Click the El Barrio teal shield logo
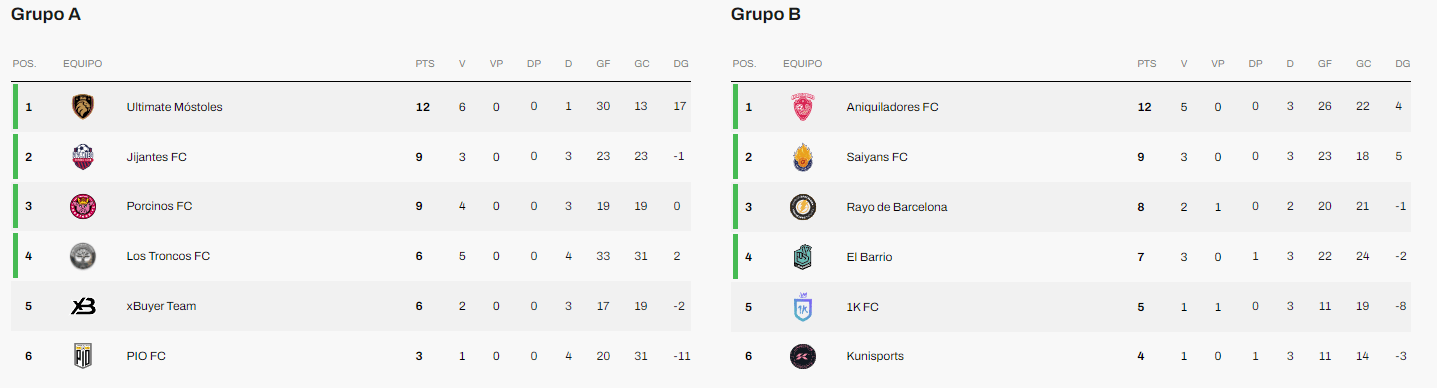 (x=803, y=257)
